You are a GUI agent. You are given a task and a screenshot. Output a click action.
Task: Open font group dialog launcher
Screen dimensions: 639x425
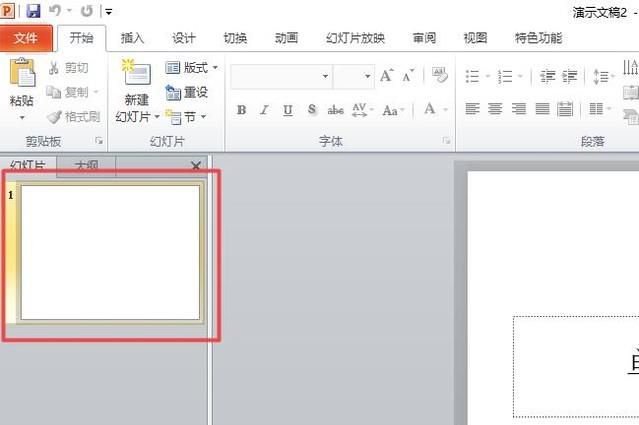point(446,141)
